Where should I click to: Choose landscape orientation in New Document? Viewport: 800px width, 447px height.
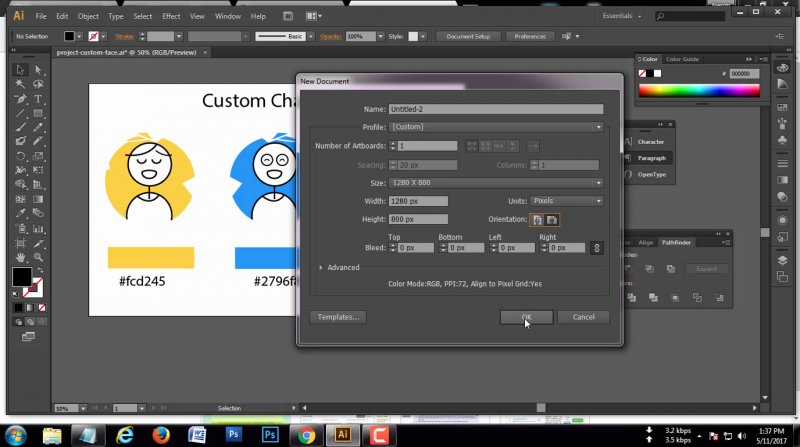point(551,219)
